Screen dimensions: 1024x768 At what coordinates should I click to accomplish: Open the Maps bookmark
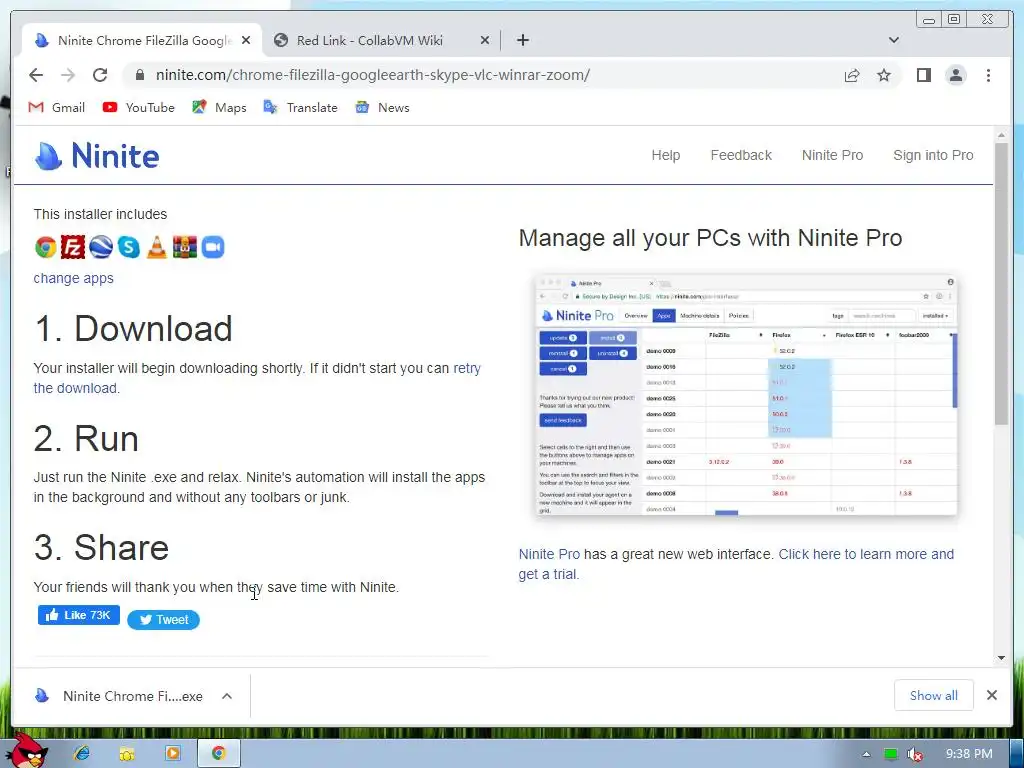tap(219, 108)
